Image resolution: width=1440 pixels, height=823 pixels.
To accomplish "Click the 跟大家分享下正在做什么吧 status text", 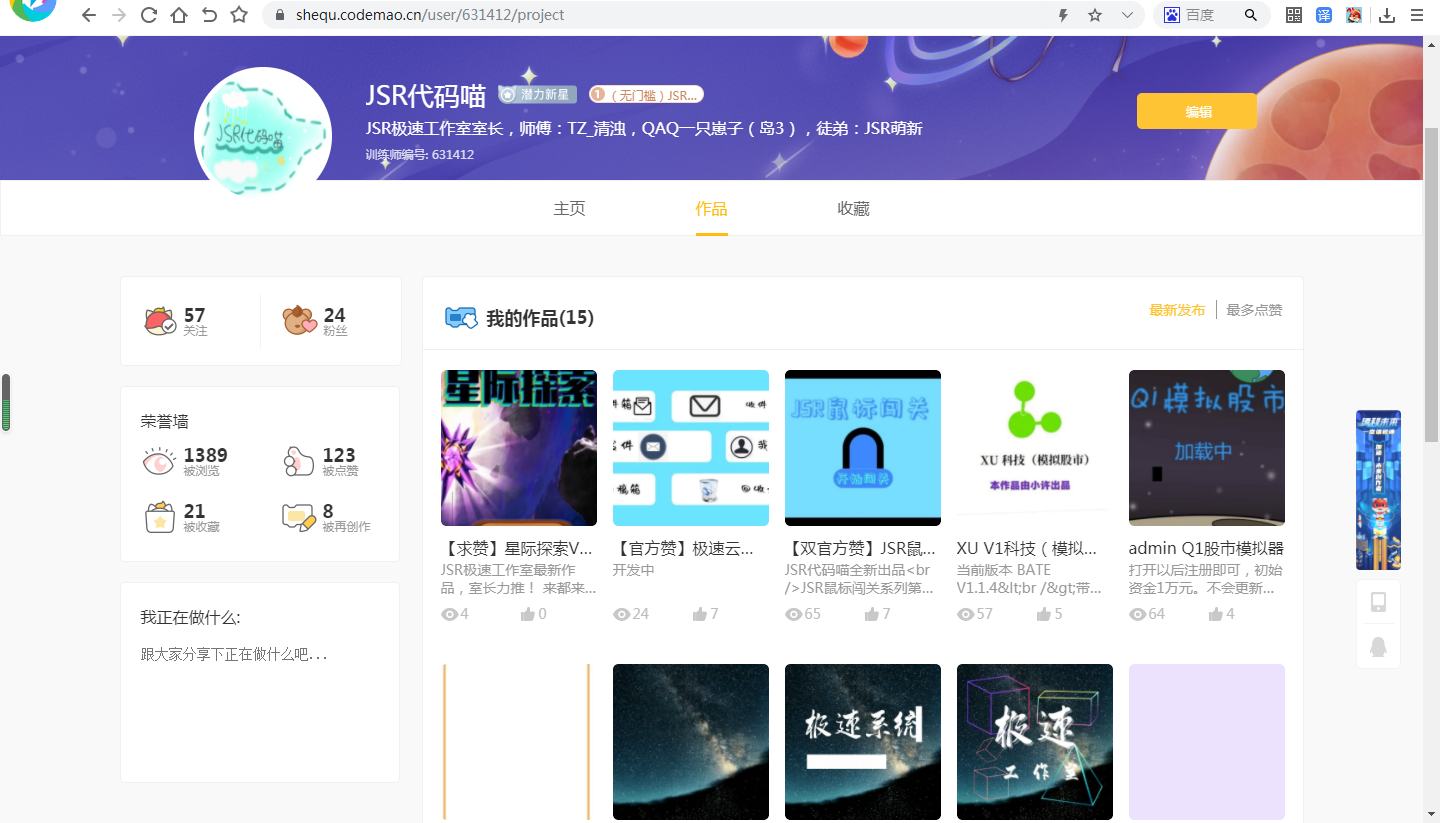I will pos(234,655).
